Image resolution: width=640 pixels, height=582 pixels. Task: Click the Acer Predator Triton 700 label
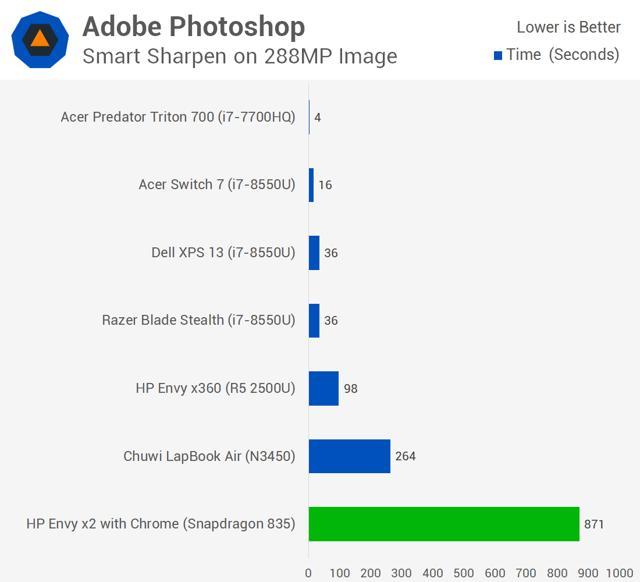click(178, 117)
